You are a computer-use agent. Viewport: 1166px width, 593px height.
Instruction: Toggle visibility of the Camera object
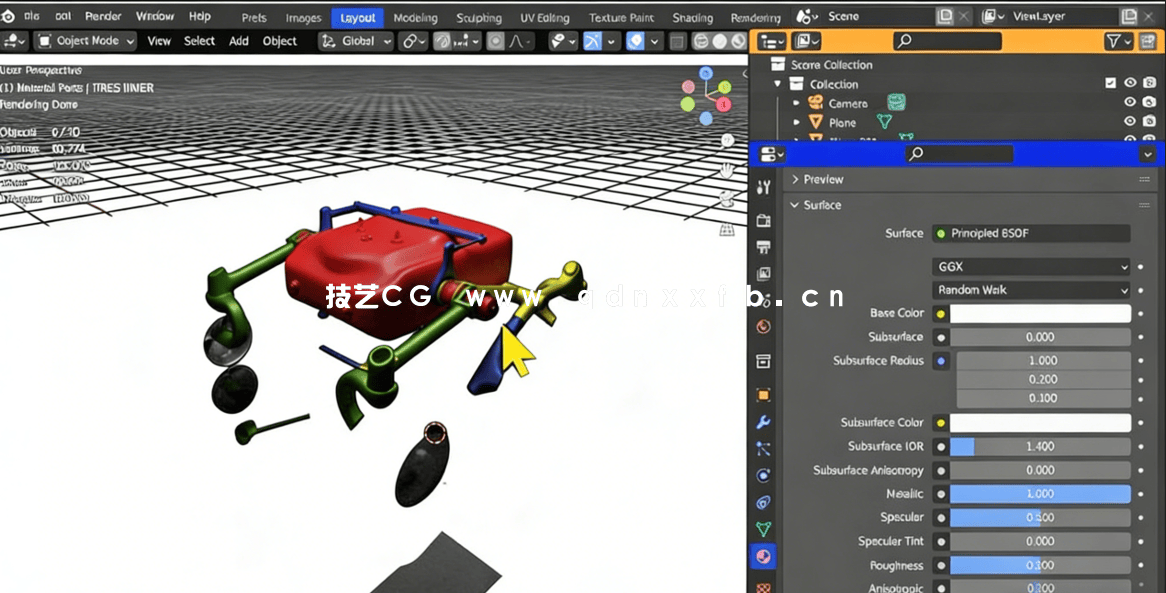[x=1130, y=101]
